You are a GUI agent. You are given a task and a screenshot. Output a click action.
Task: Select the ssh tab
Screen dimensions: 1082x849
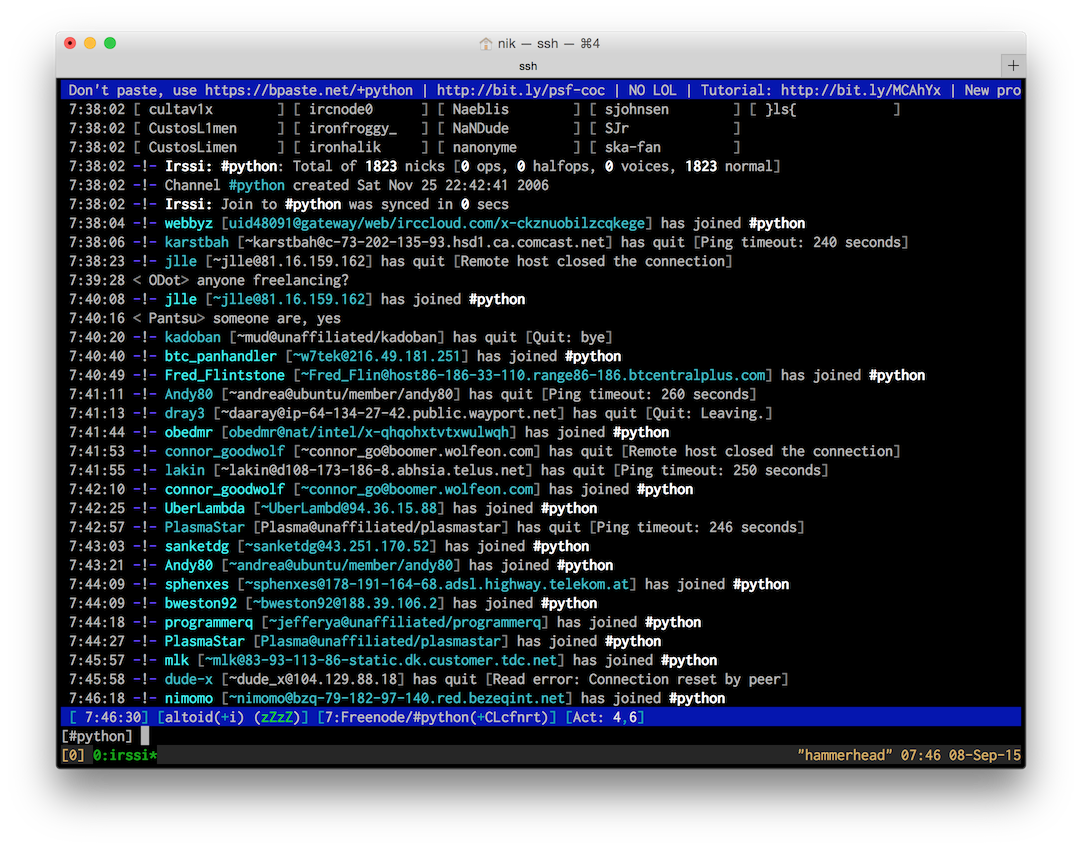coord(528,66)
